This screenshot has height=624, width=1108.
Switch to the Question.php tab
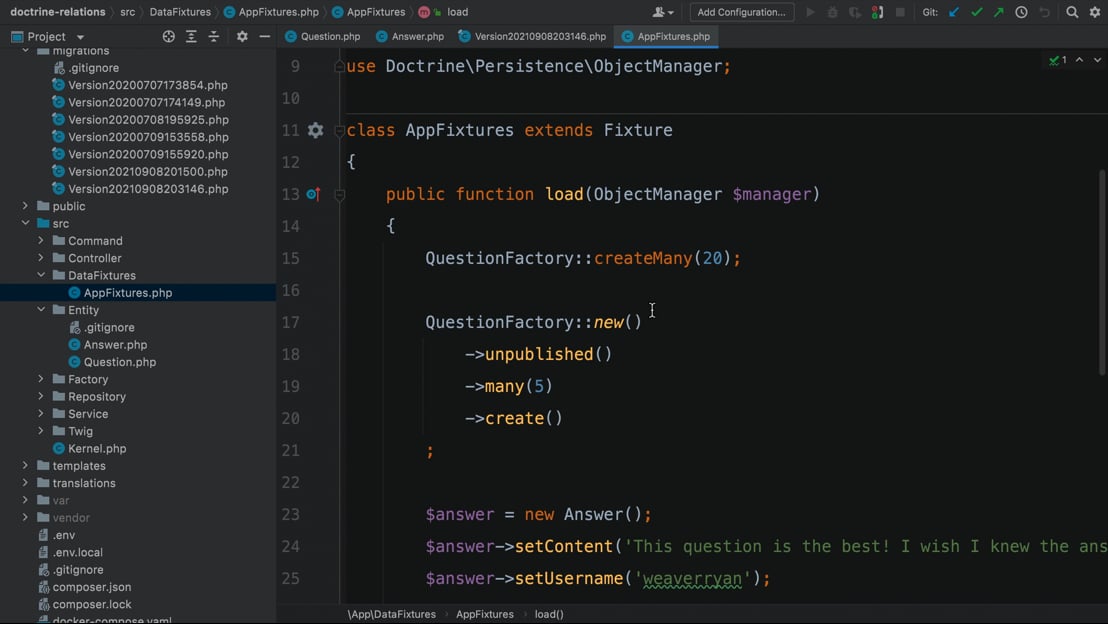click(322, 36)
